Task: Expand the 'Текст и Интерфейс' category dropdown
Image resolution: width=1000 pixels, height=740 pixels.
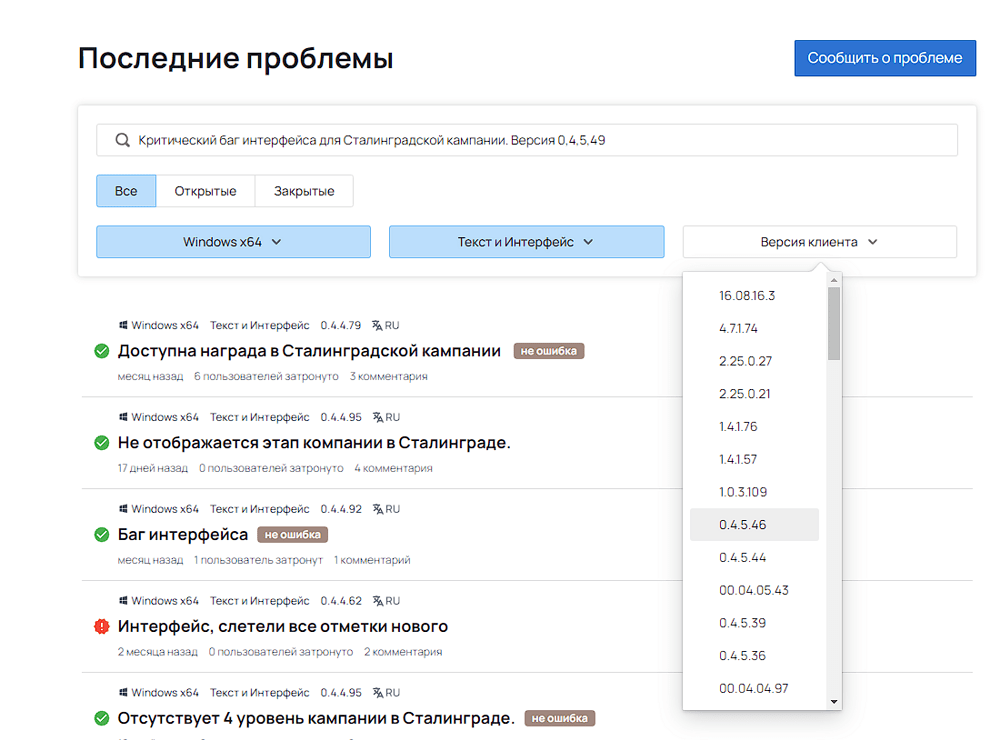Action: coord(526,242)
